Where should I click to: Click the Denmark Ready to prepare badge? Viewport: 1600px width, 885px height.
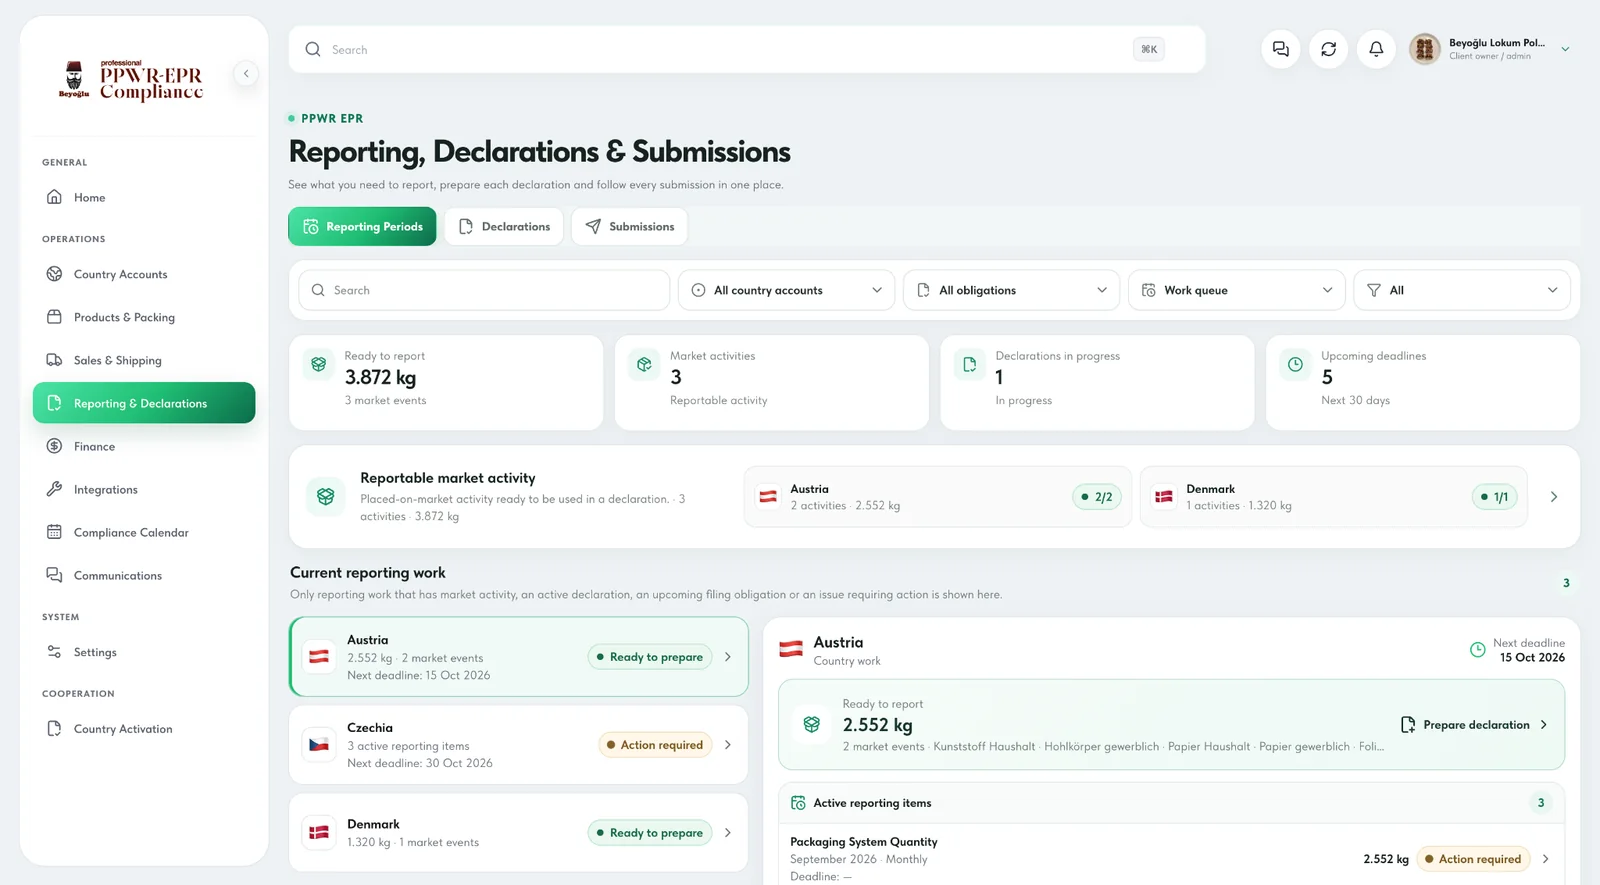[650, 833]
